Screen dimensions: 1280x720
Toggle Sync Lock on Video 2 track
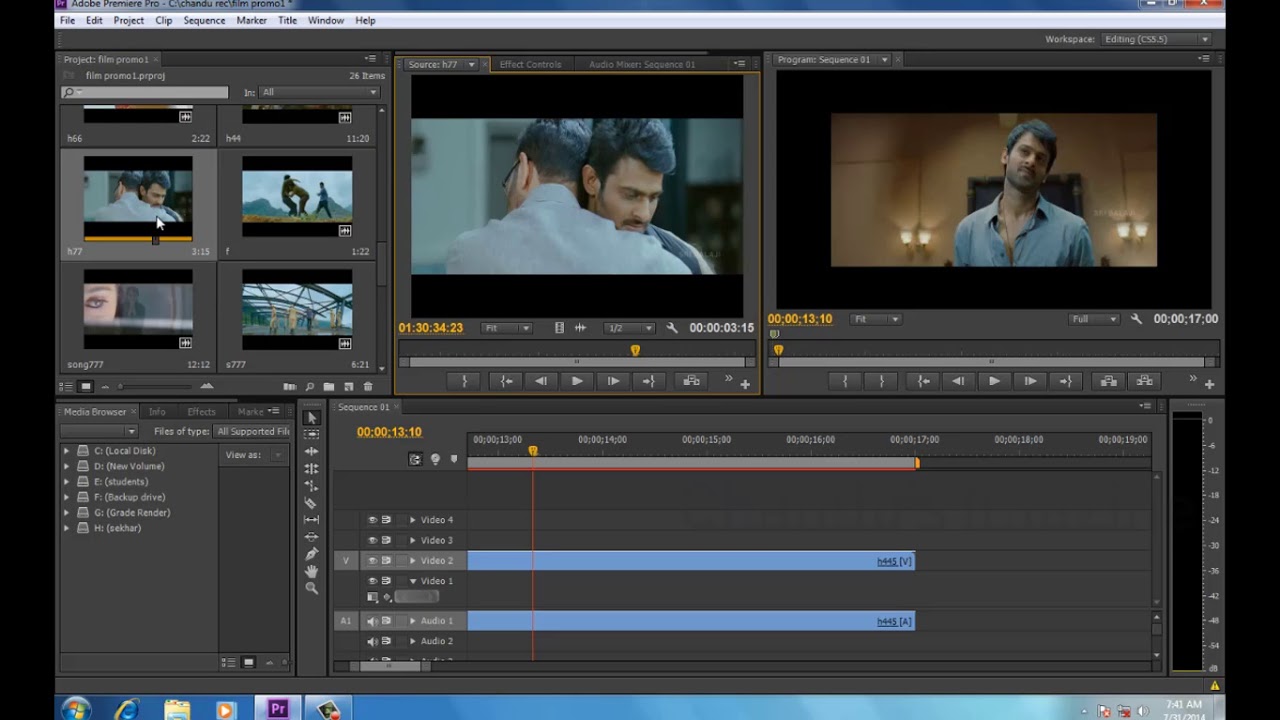pos(386,561)
